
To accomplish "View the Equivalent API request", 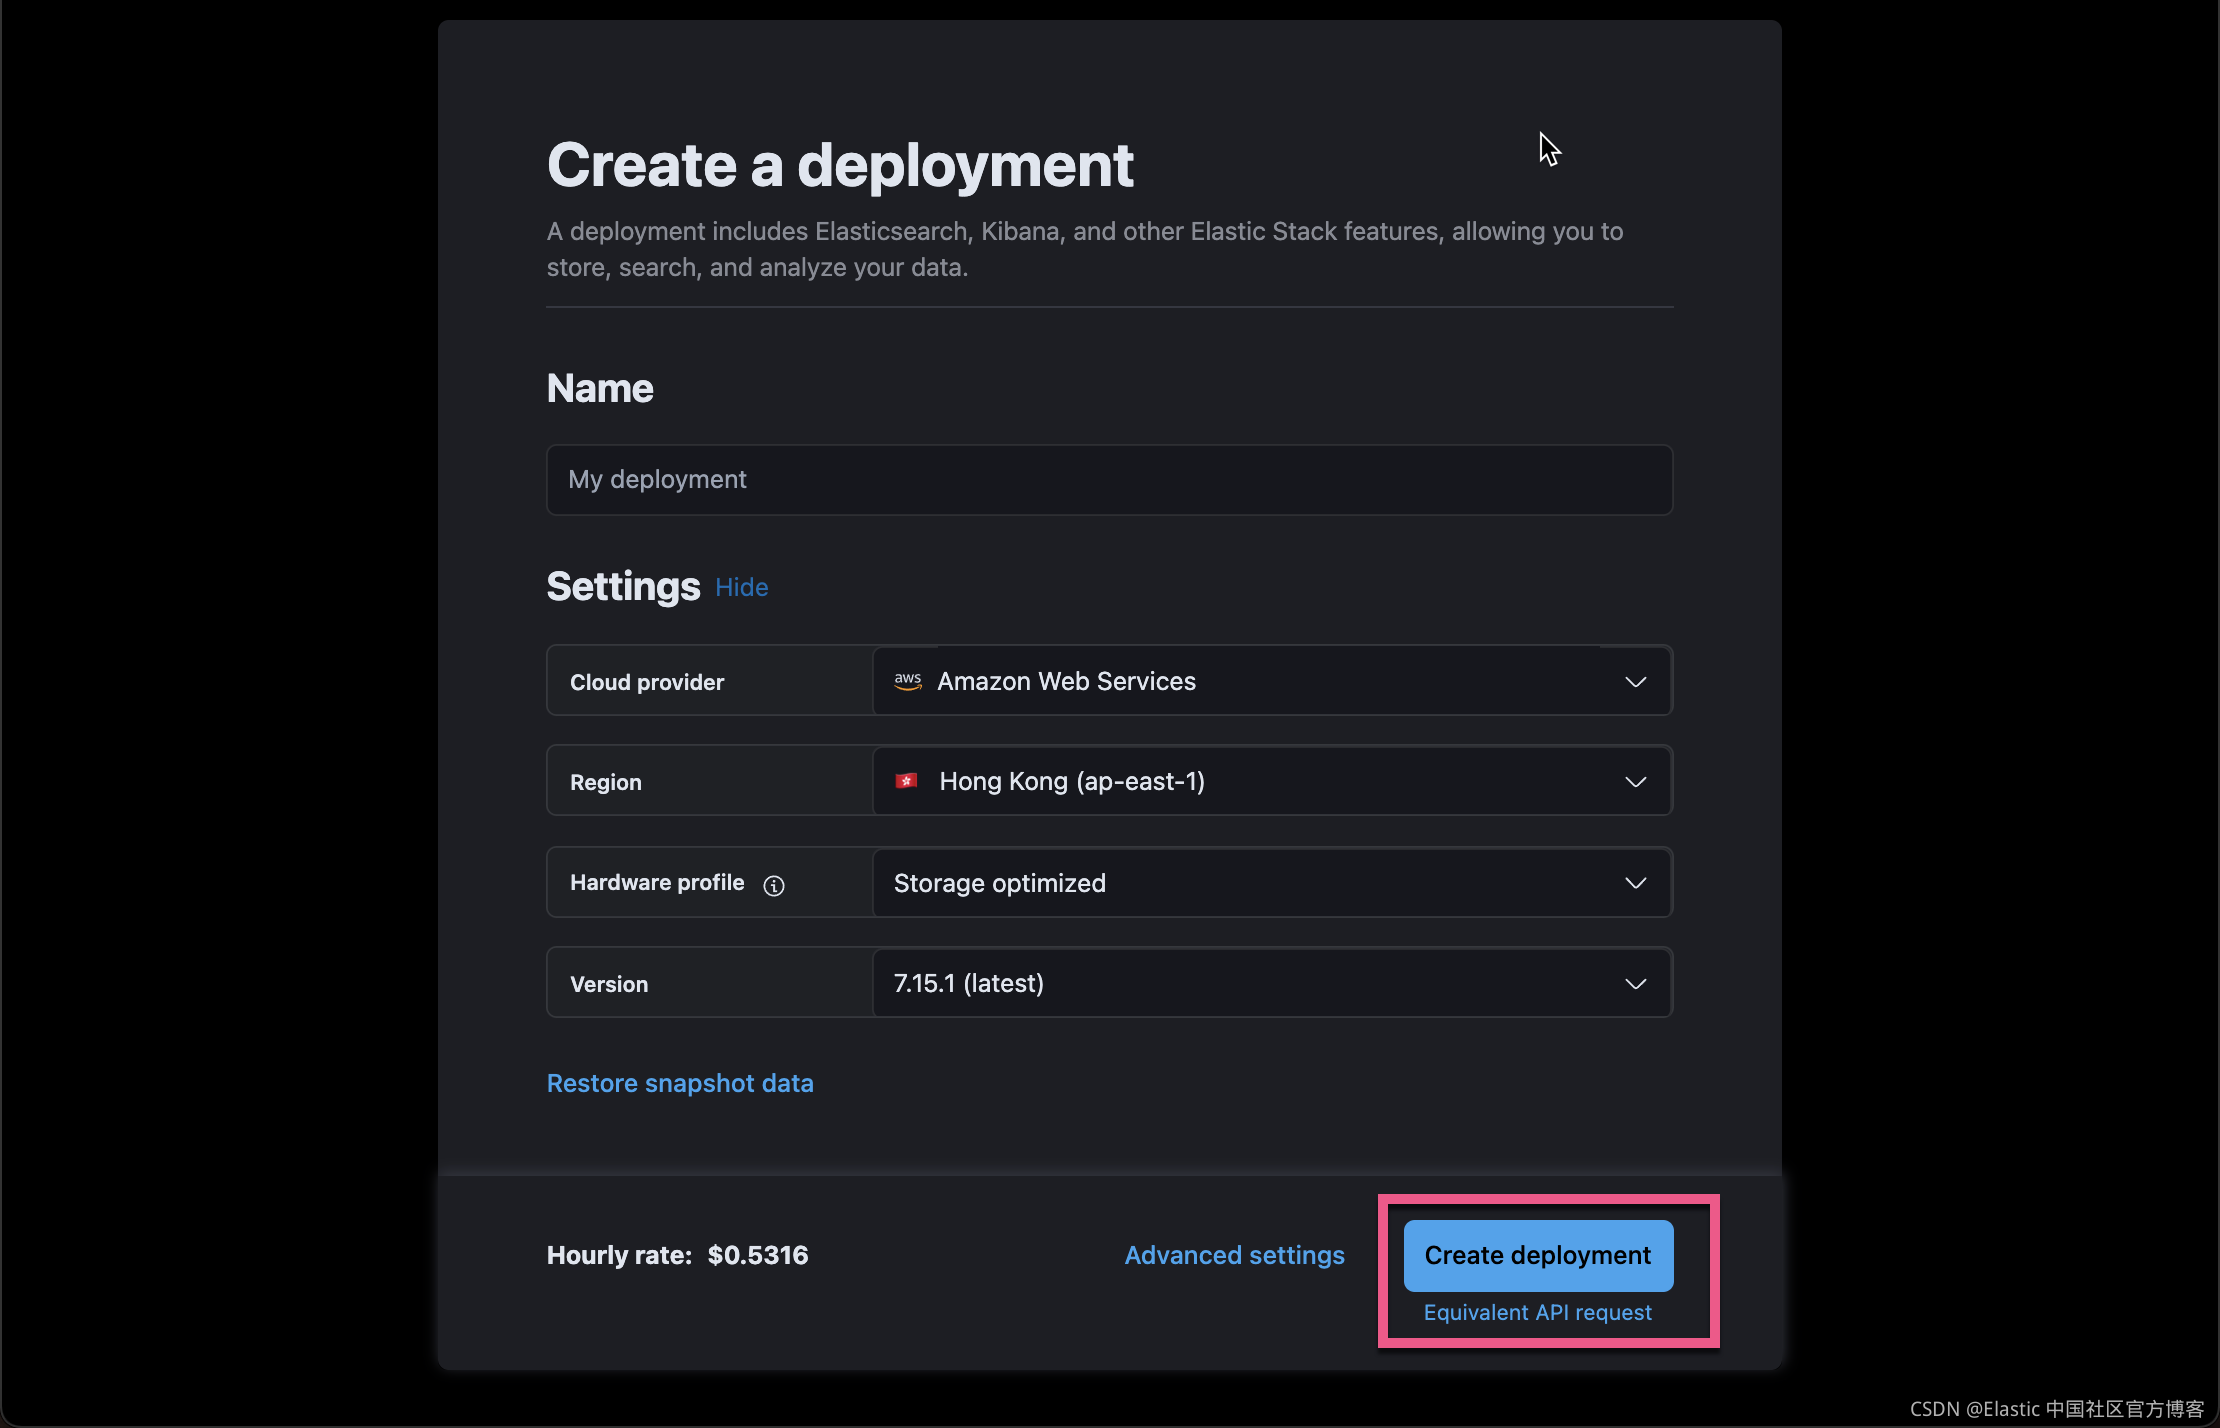I will click(x=1538, y=1313).
